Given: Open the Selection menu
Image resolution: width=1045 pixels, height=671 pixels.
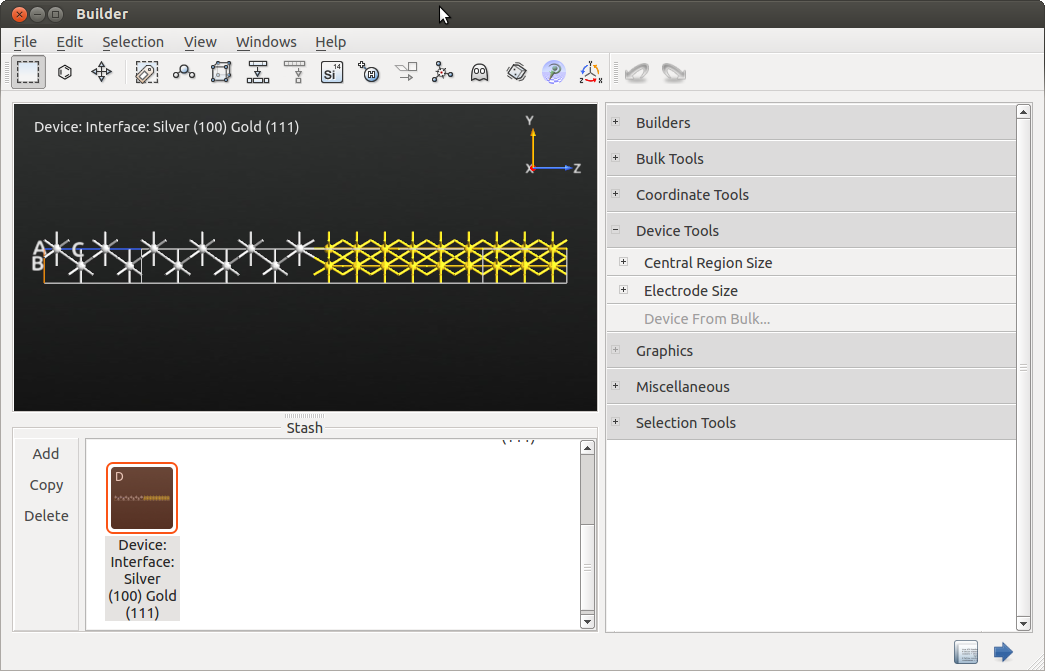Looking at the screenshot, I should click(x=133, y=42).
